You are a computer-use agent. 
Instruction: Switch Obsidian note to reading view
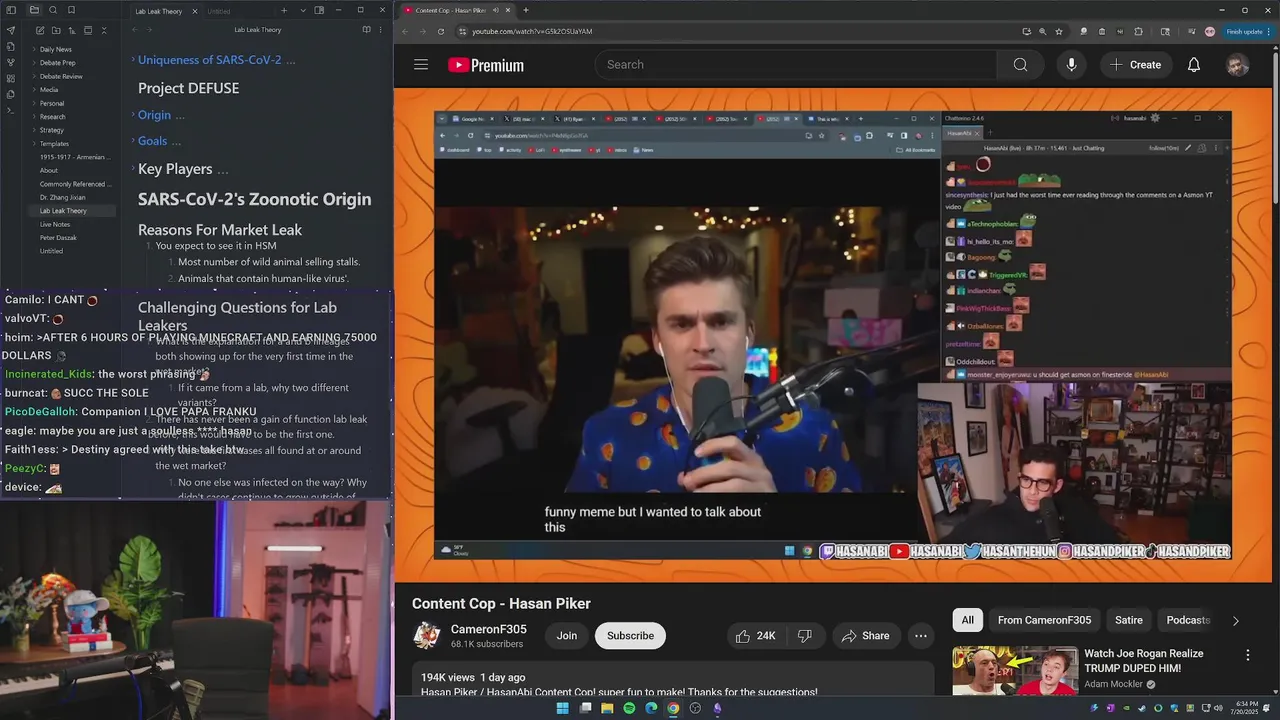point(367,30)
